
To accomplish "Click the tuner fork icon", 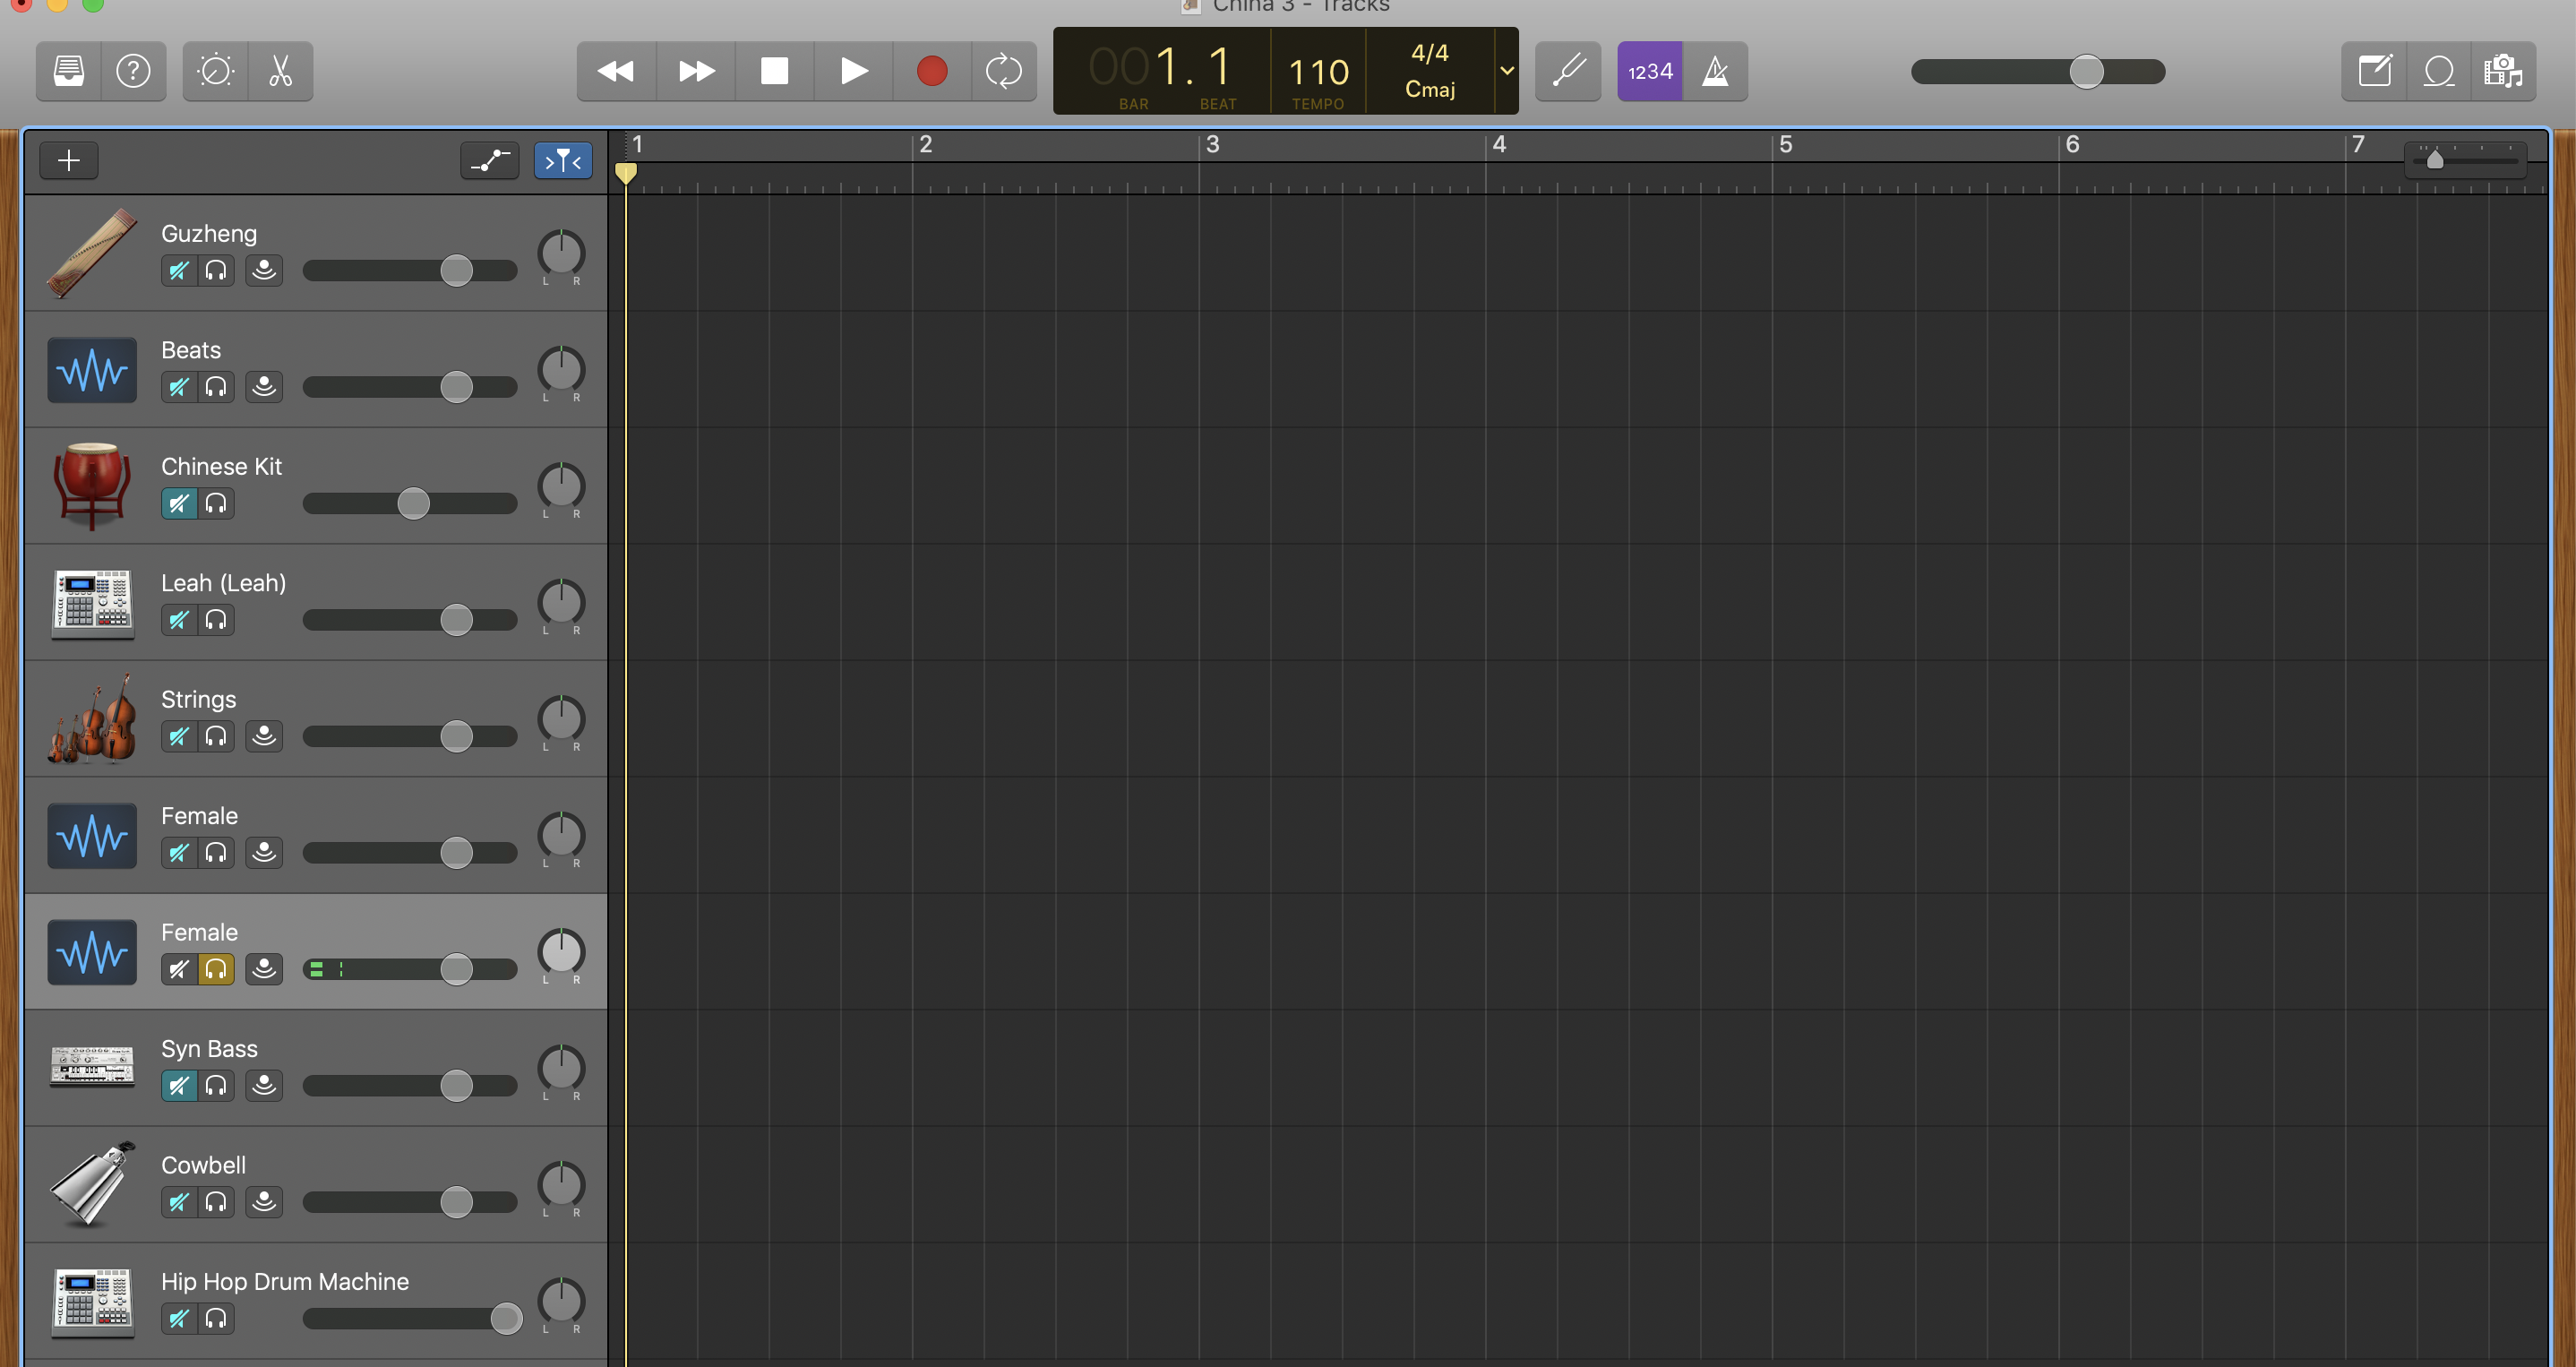I will 1568,71.
